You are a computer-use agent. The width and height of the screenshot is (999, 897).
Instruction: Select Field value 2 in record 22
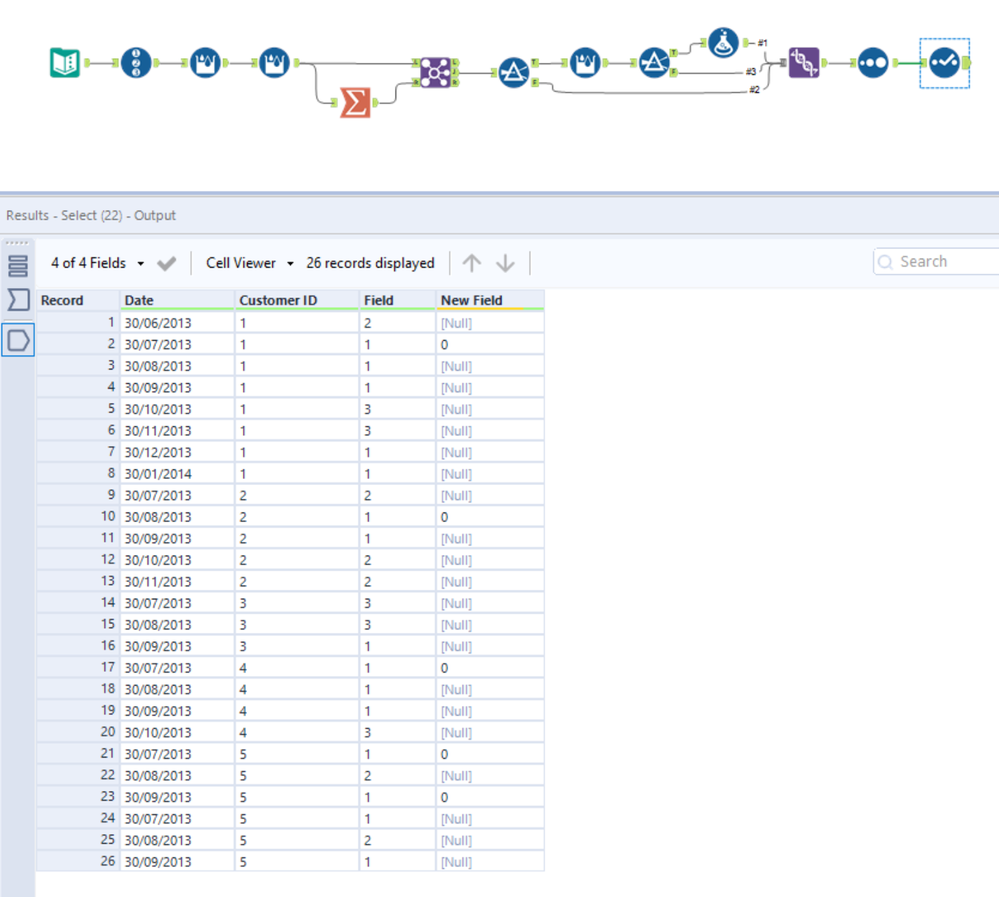tap(398, 776)
